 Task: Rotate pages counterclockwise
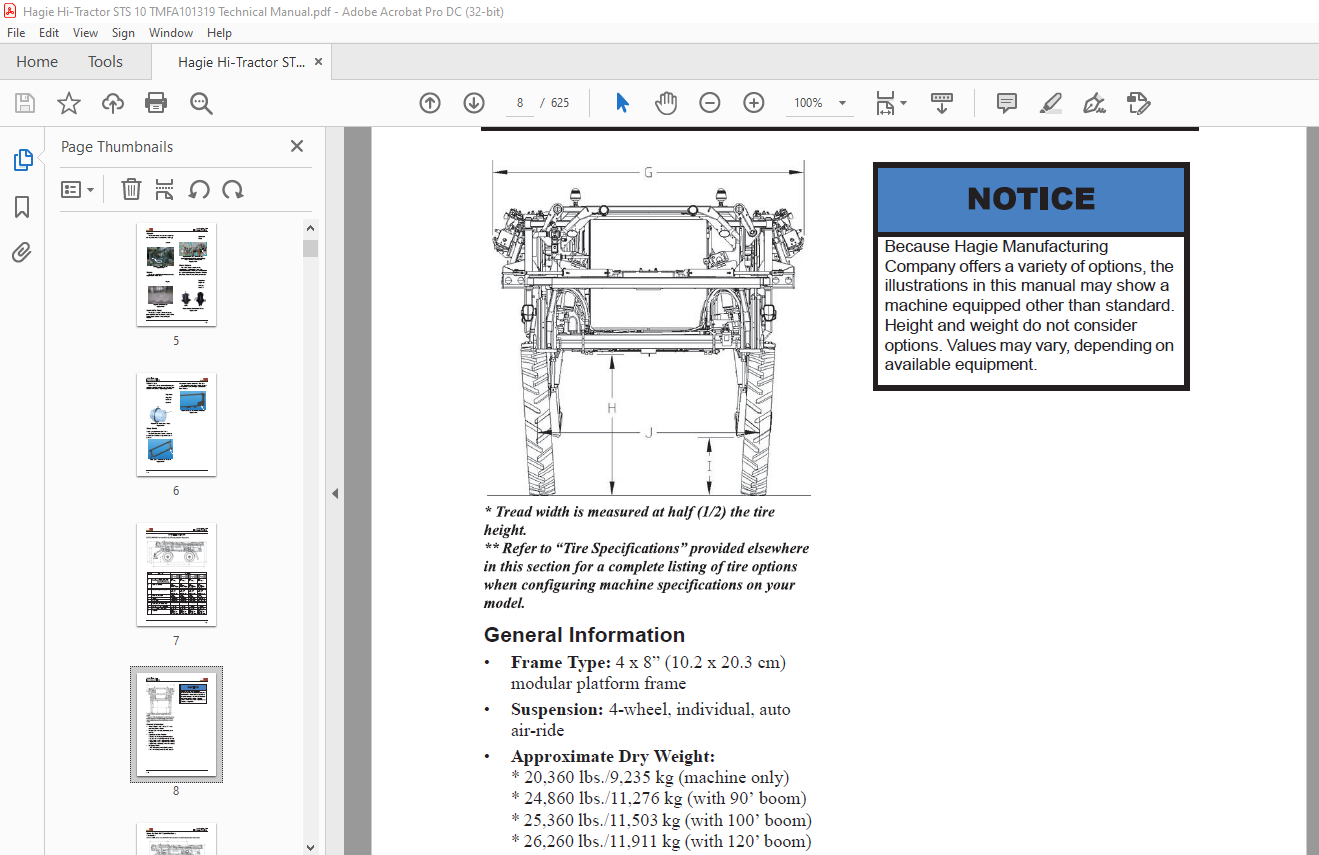click(199, 189)
